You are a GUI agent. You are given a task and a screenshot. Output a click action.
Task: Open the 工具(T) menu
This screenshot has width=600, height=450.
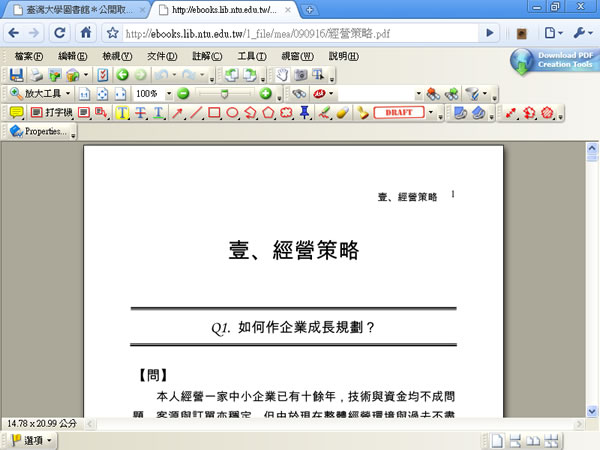(252, 56)
